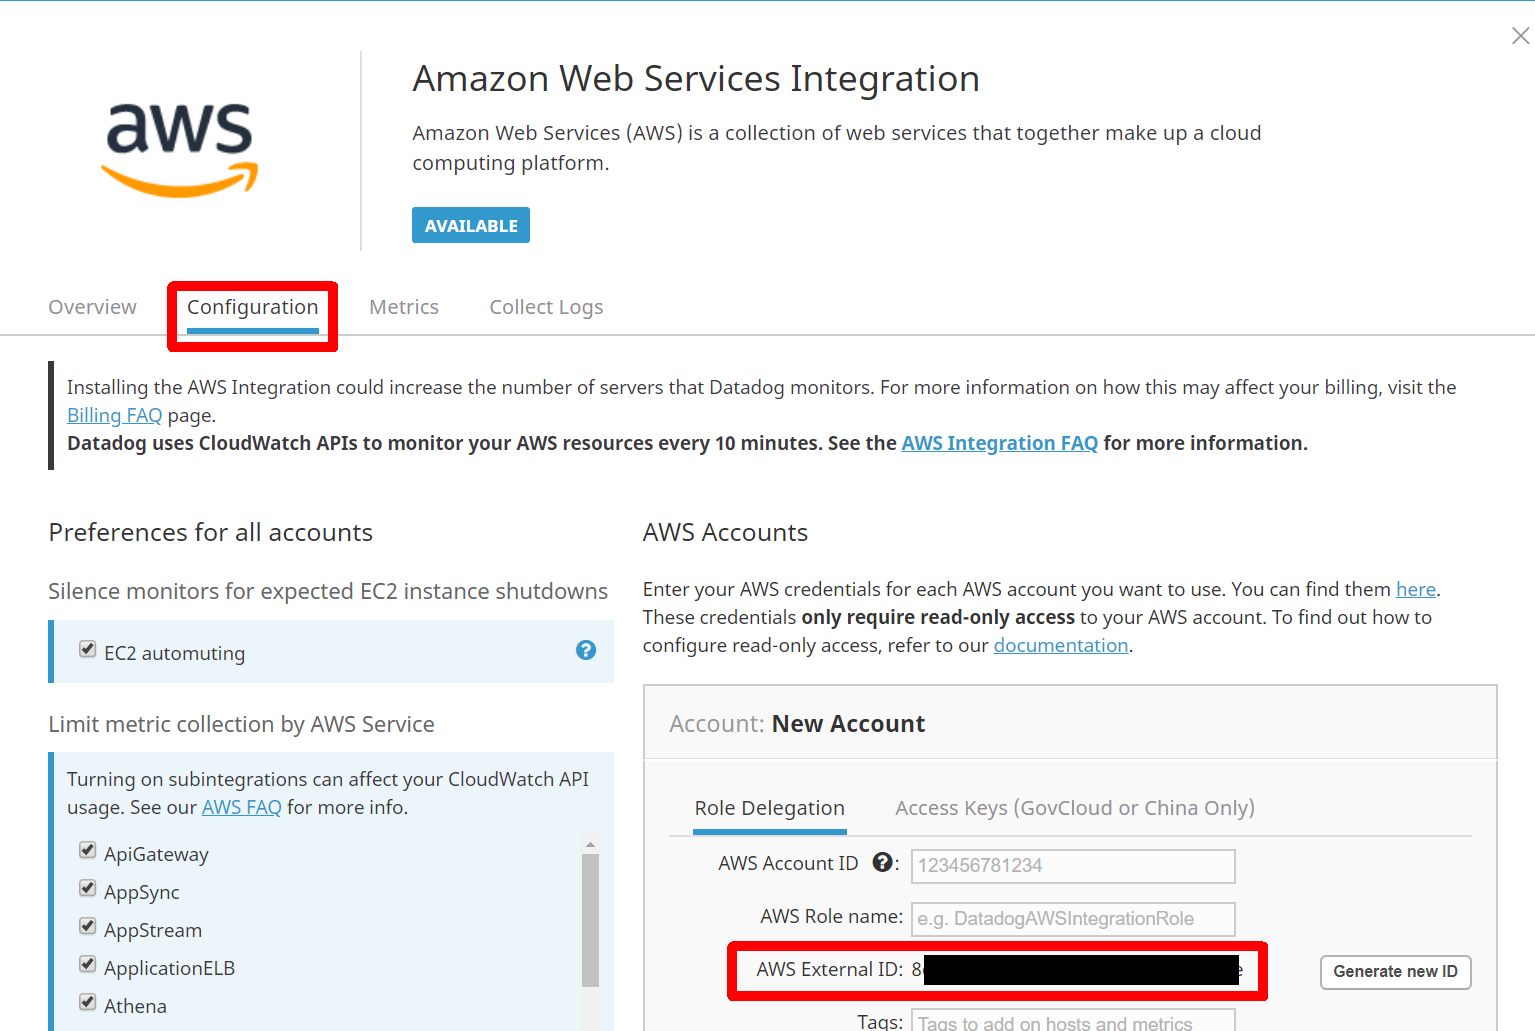Focus the AWS Role name field
The width and height of the screenshot is (1535, 1031).
(1072, 919)
